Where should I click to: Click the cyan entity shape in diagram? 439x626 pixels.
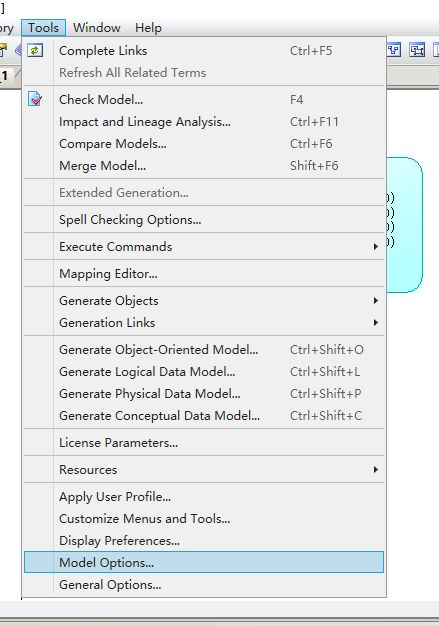405,225
